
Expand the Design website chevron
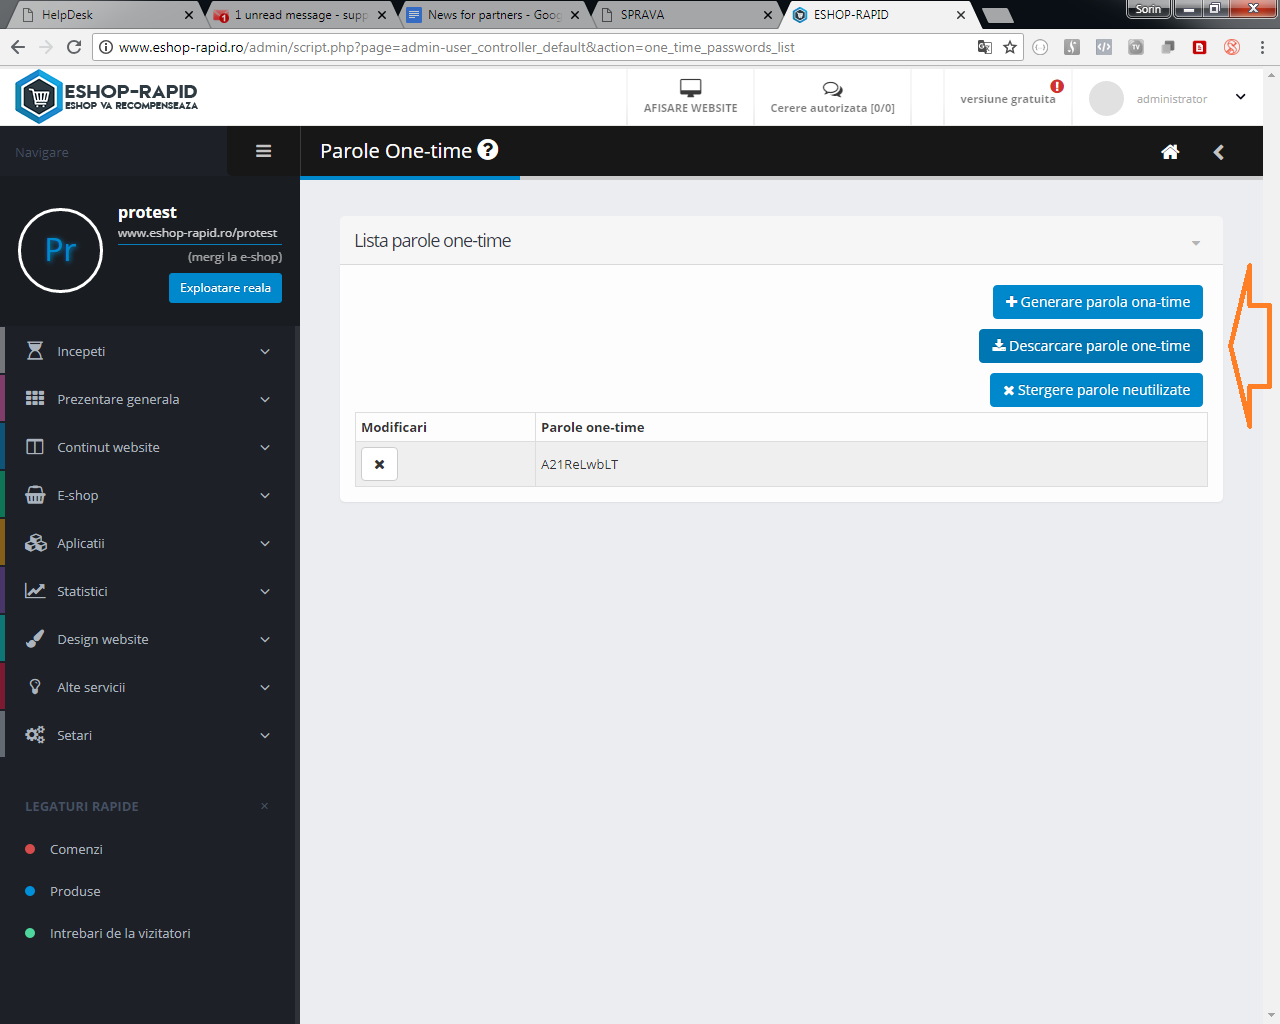[265, 639]
